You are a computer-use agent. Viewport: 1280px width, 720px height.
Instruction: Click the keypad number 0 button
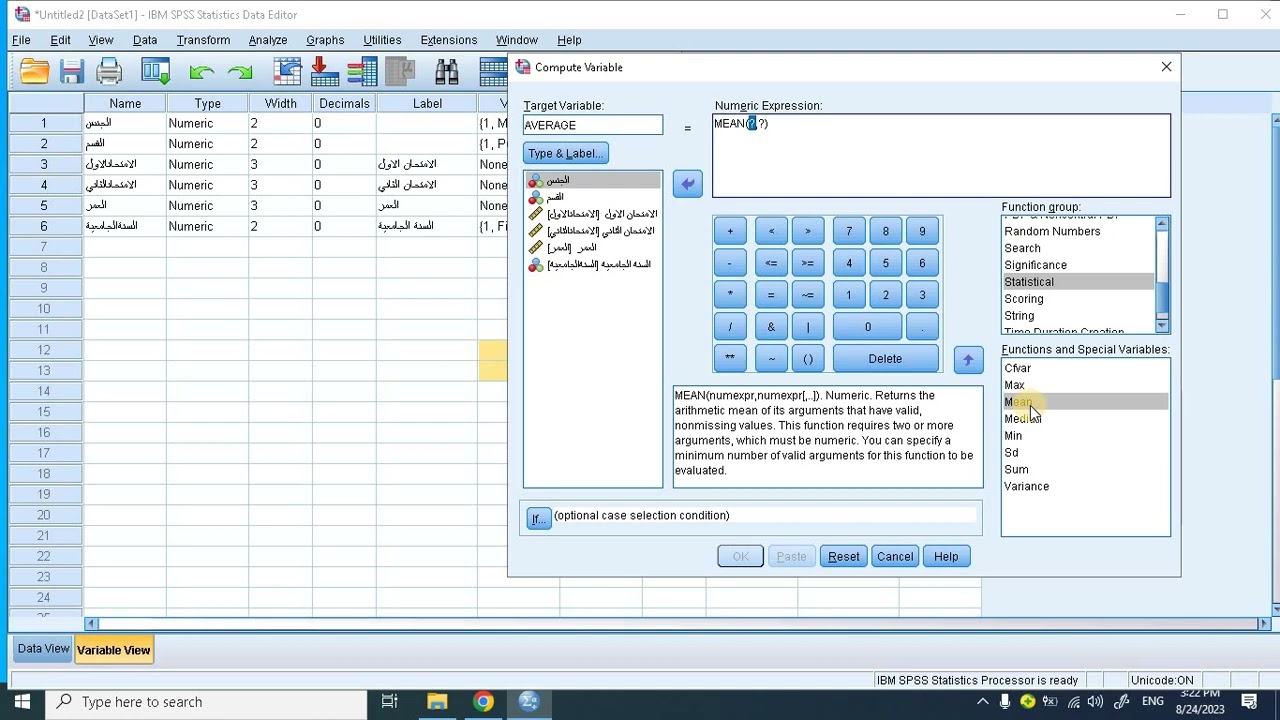[868, 327]
